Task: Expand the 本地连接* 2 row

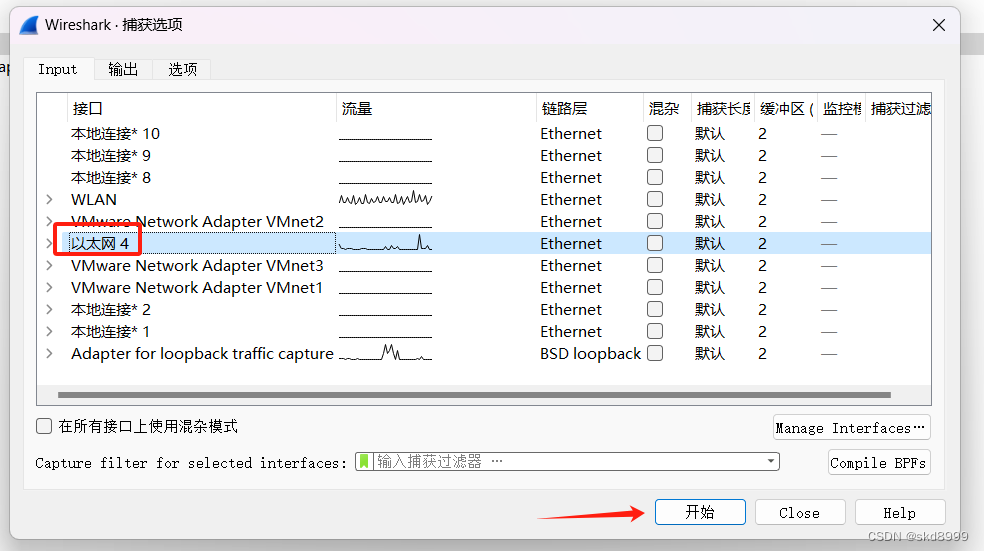Action: (x=49, y=309)
